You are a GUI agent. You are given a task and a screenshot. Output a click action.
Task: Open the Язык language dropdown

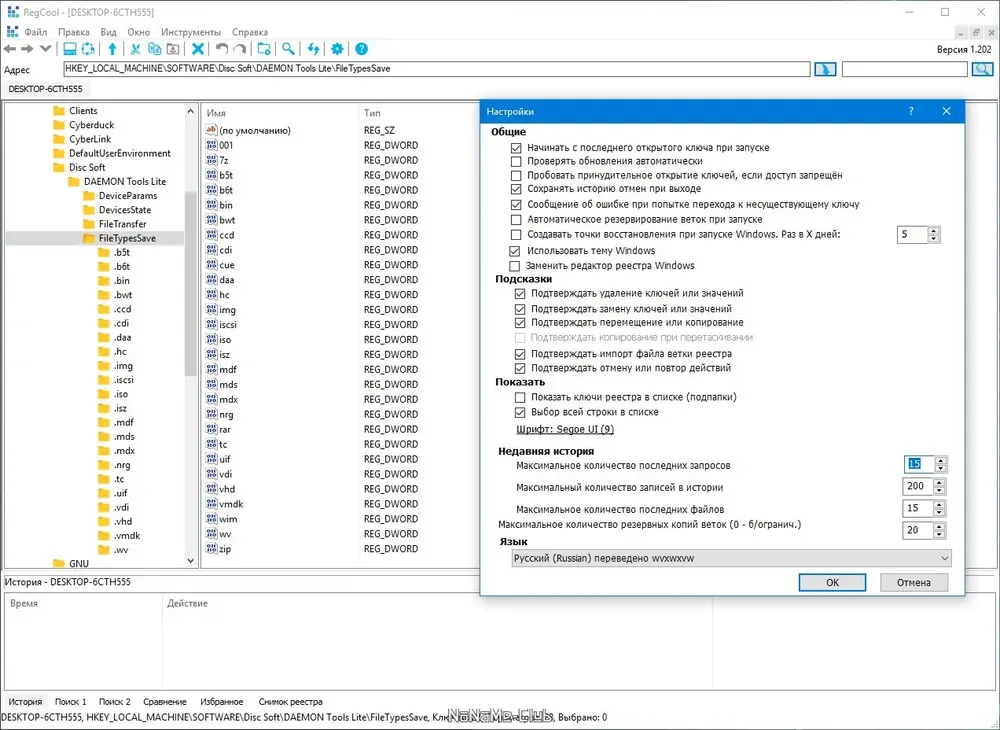tap(731, 558)
